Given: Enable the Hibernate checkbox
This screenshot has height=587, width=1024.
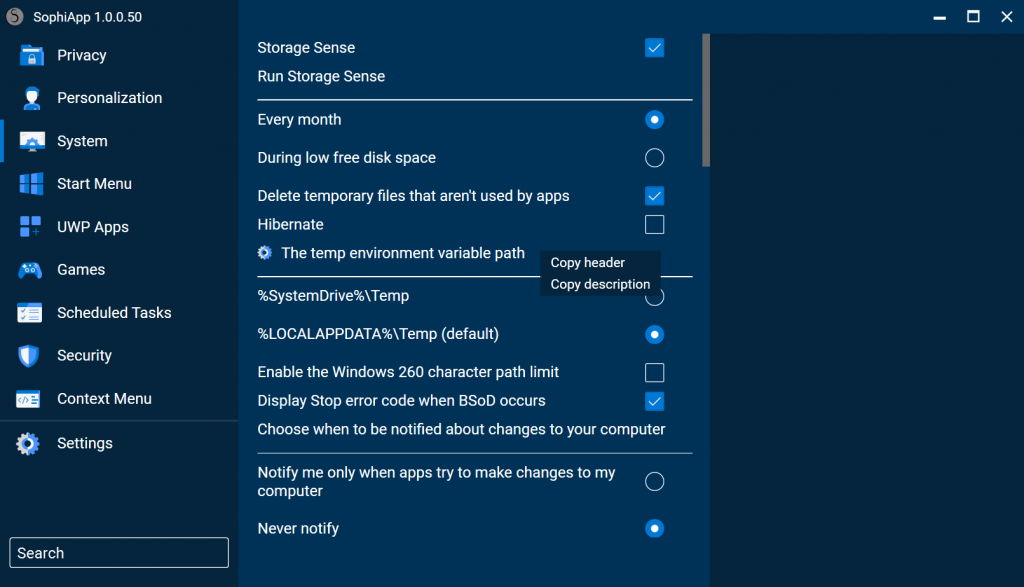Looking at the screenshot, I should click(x=654, y=224).
